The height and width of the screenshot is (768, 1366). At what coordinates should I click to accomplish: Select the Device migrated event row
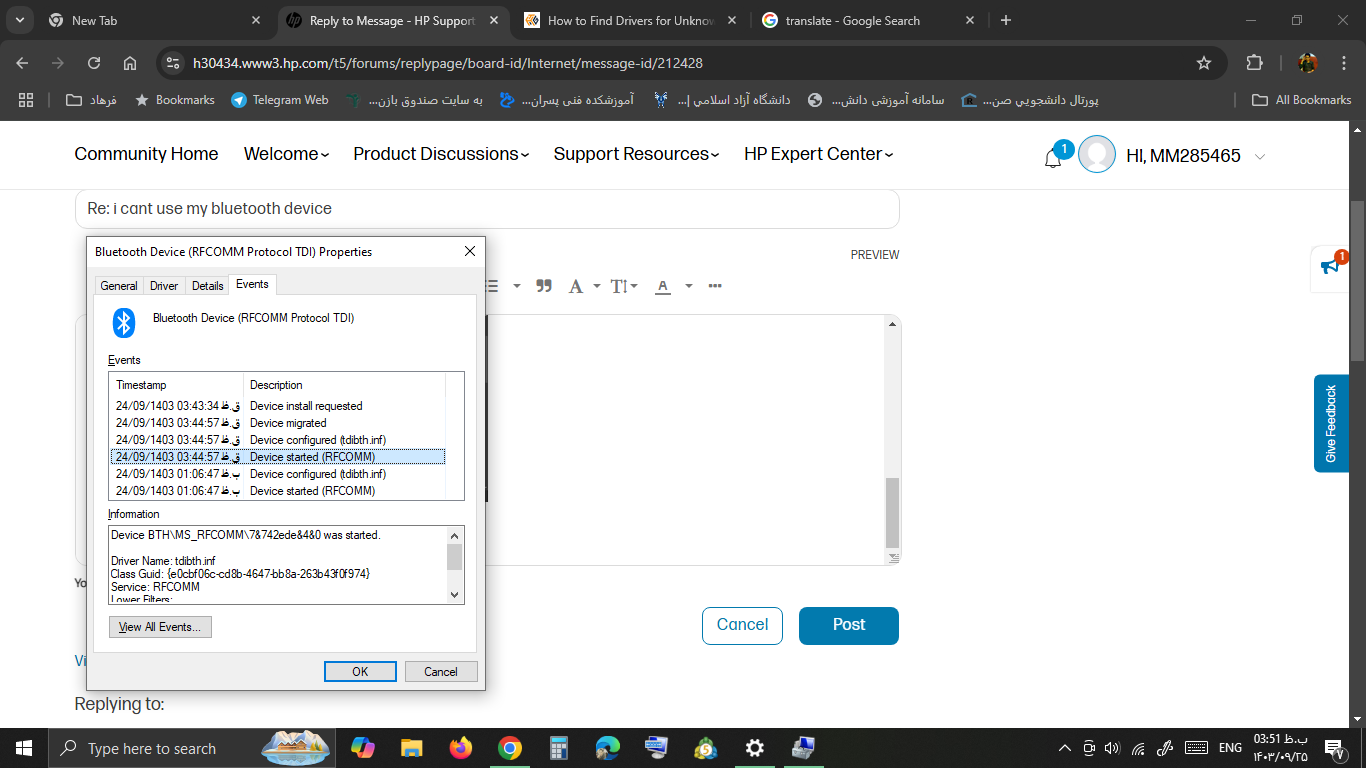(287, 423)
